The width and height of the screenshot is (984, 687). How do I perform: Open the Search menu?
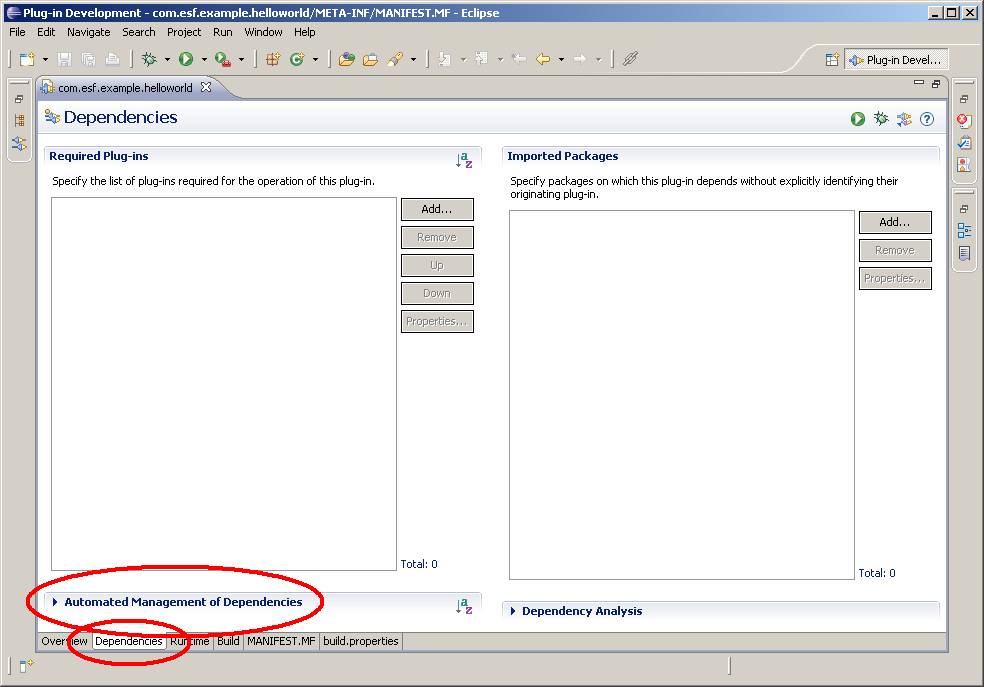[x=139, y=32]
